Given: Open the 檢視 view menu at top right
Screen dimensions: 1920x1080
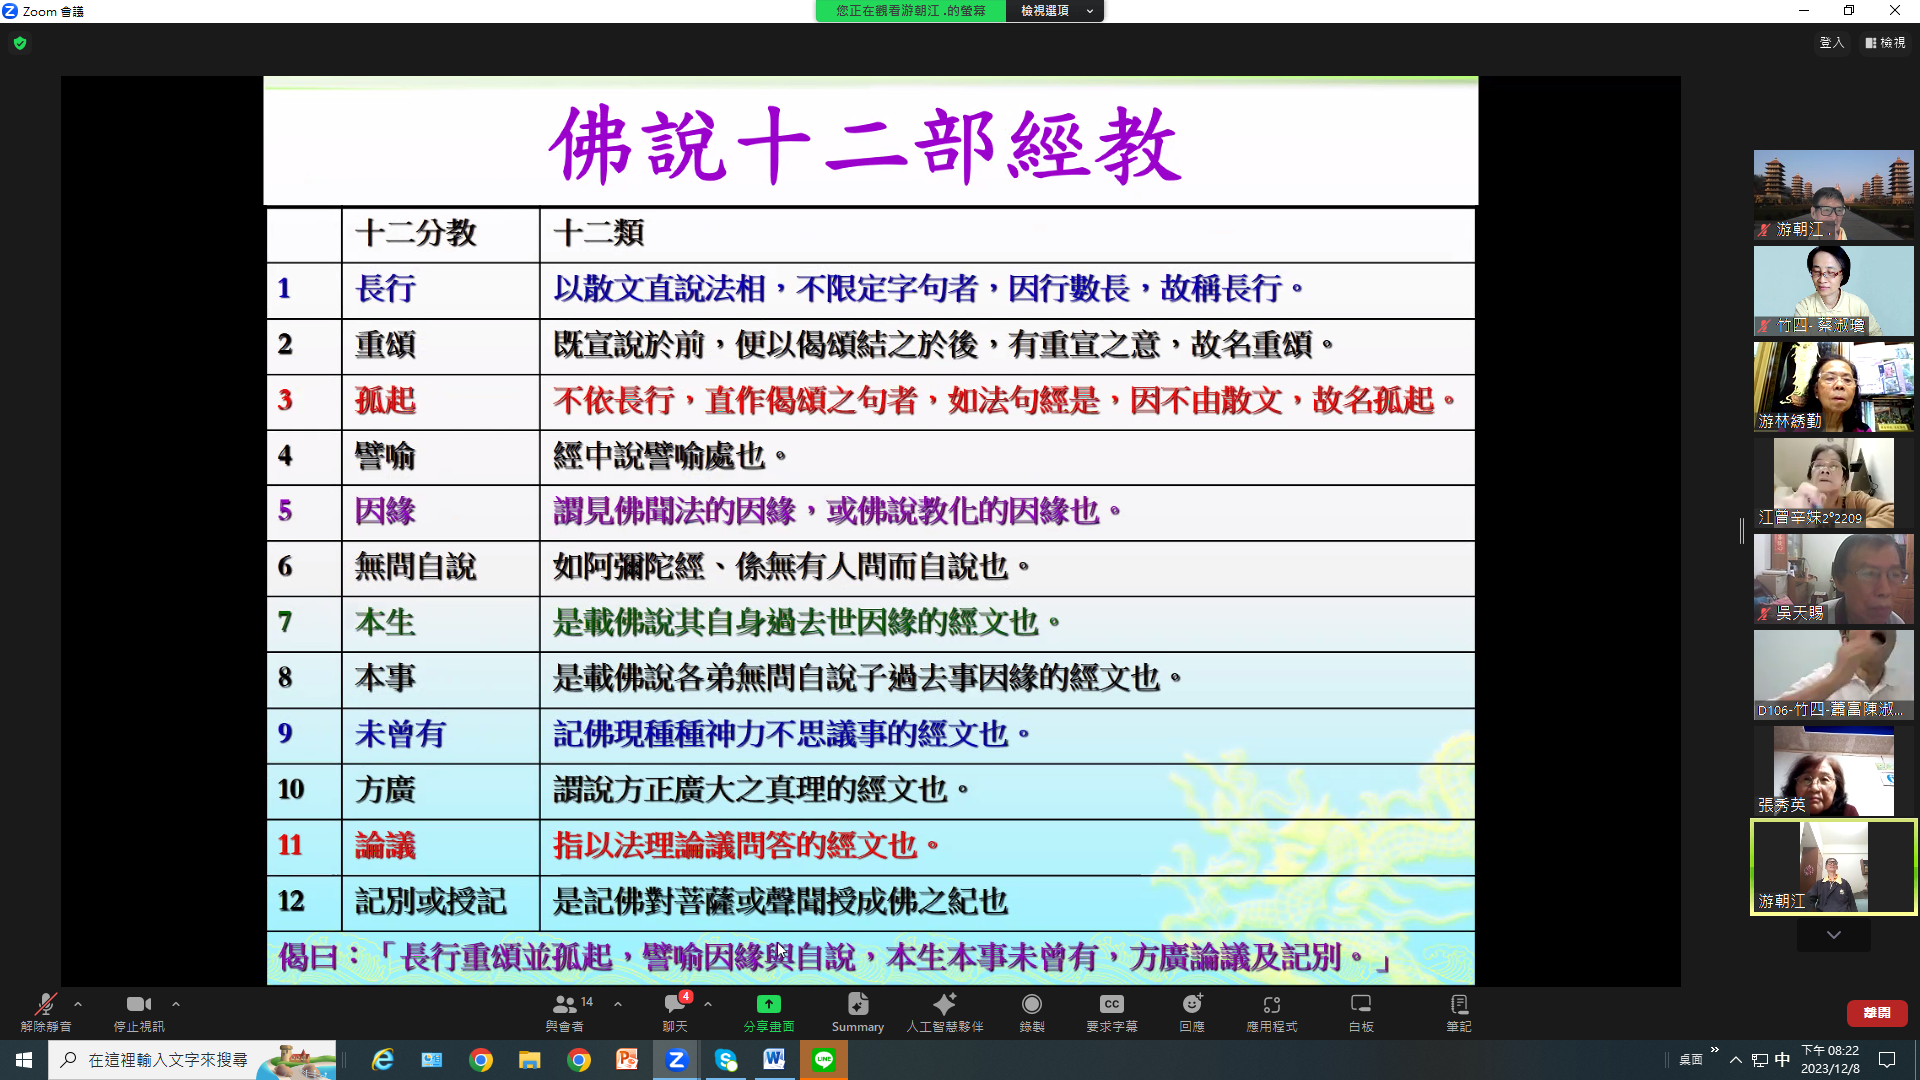Looking at the screenshot, I should 1885,43.
